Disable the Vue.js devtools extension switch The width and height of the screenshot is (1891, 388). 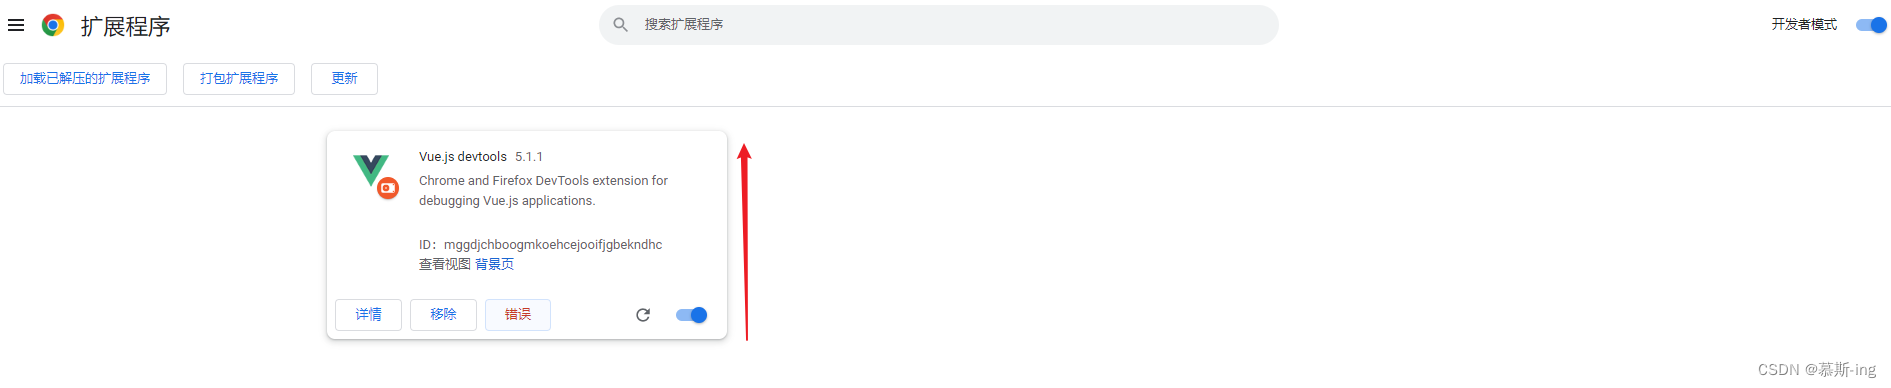click(691, 315)
